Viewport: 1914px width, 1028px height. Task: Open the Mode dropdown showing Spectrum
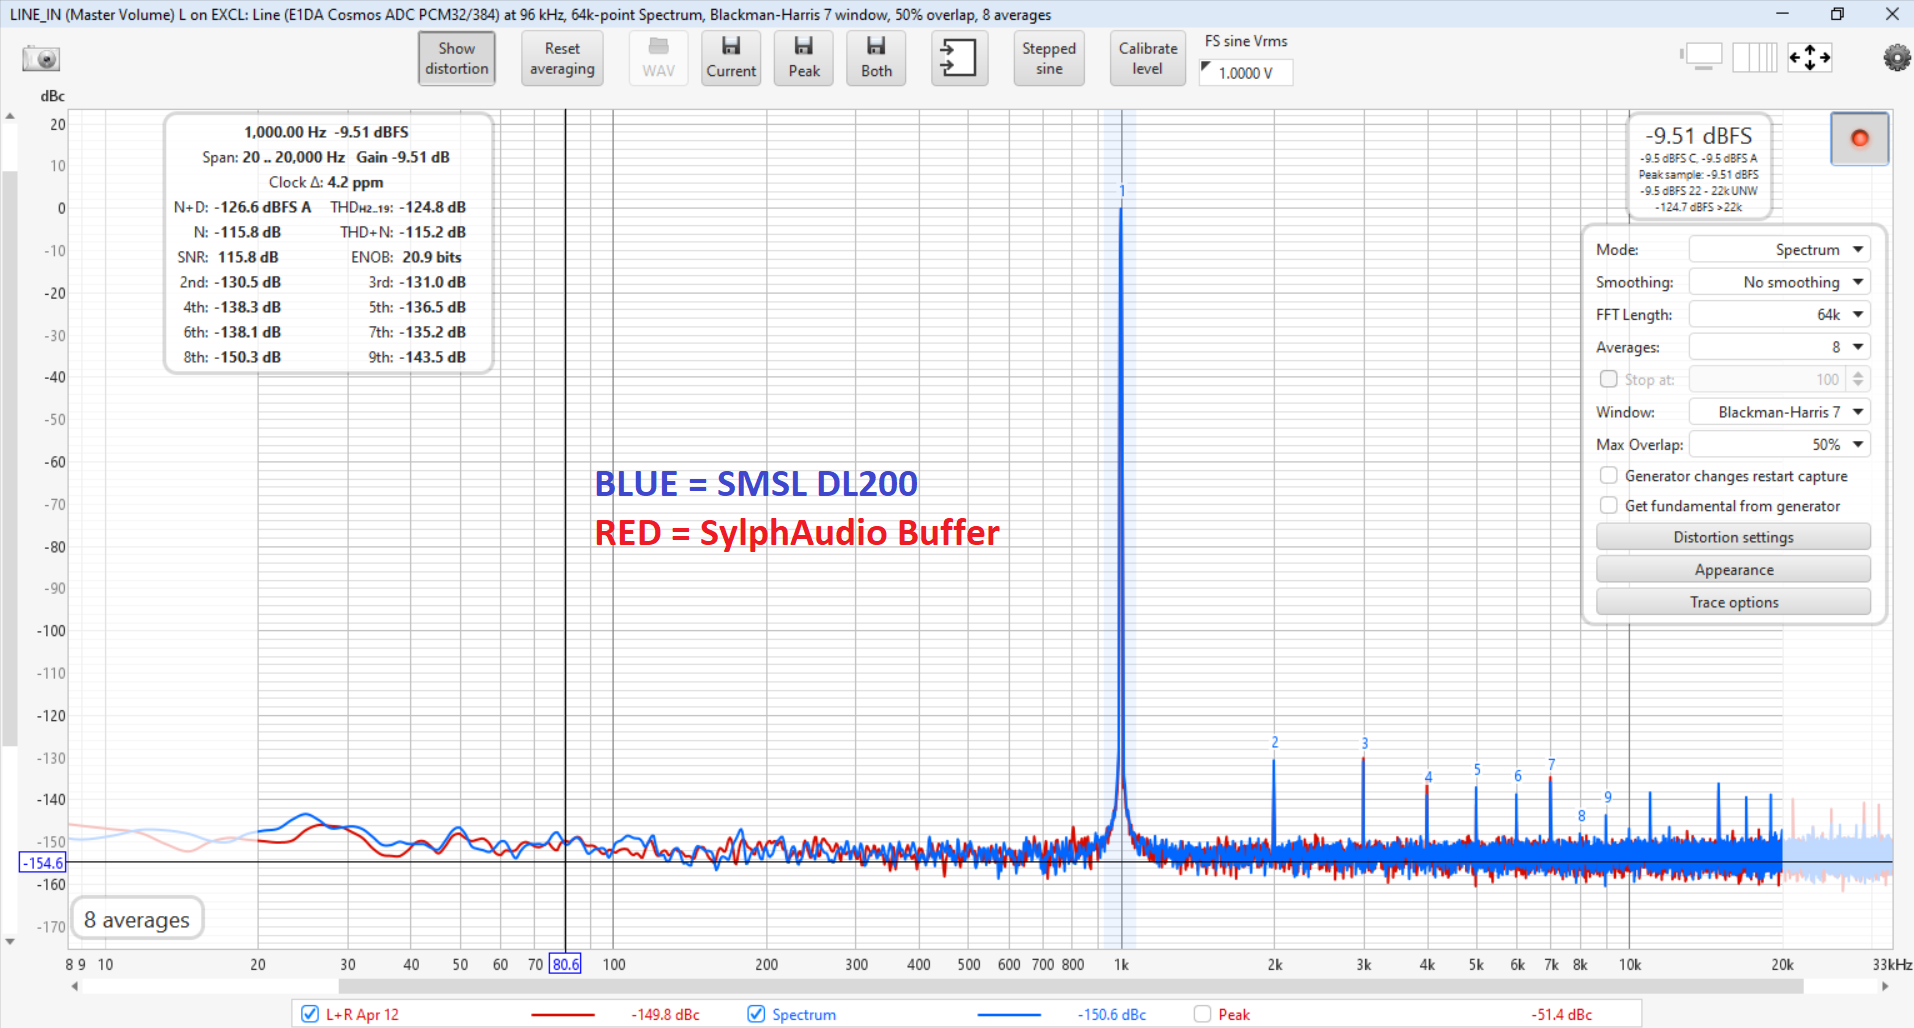coord(1779,249)
